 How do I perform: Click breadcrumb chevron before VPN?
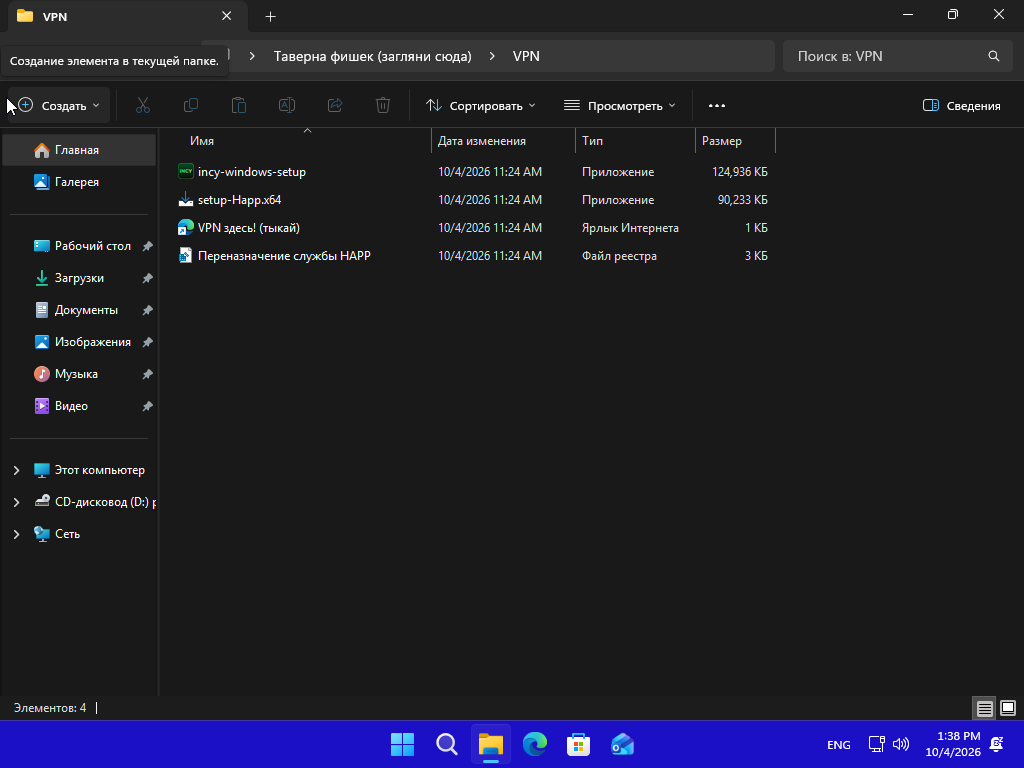[492, 56]
